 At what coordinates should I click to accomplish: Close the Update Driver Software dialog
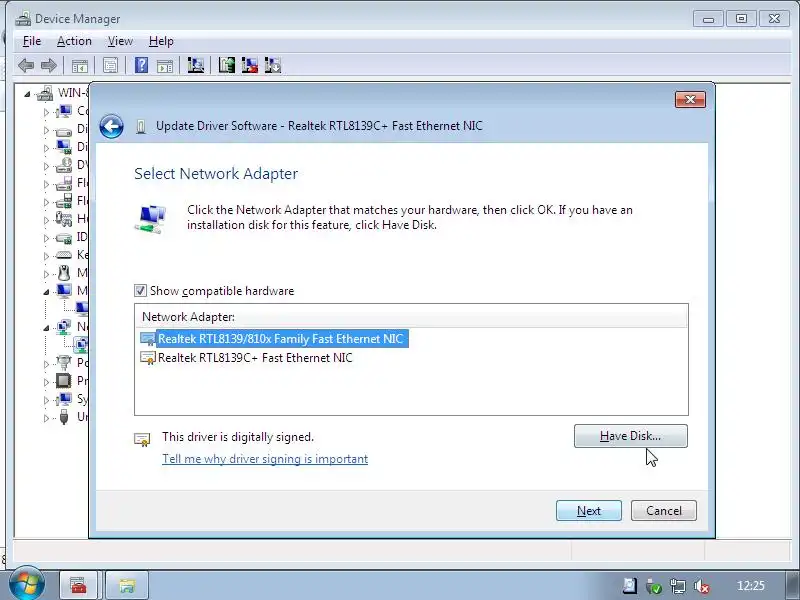pyautogui.click(x=690, y=99)
